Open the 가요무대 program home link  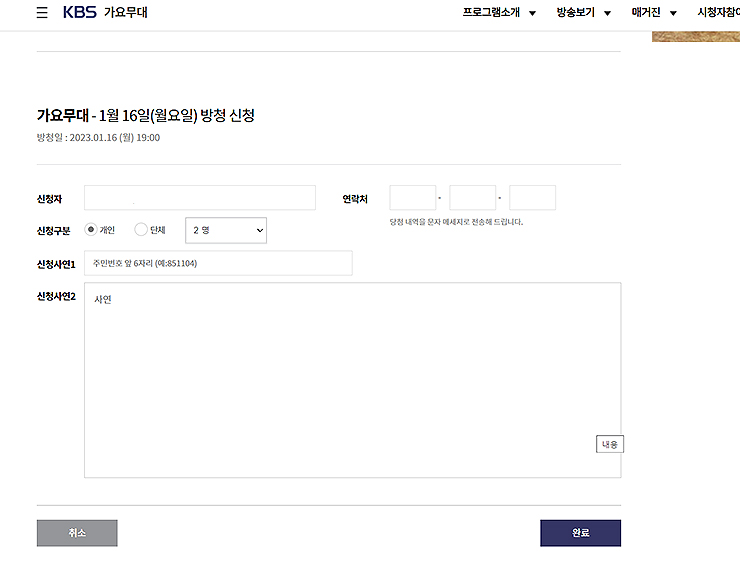tap(126, 12)
